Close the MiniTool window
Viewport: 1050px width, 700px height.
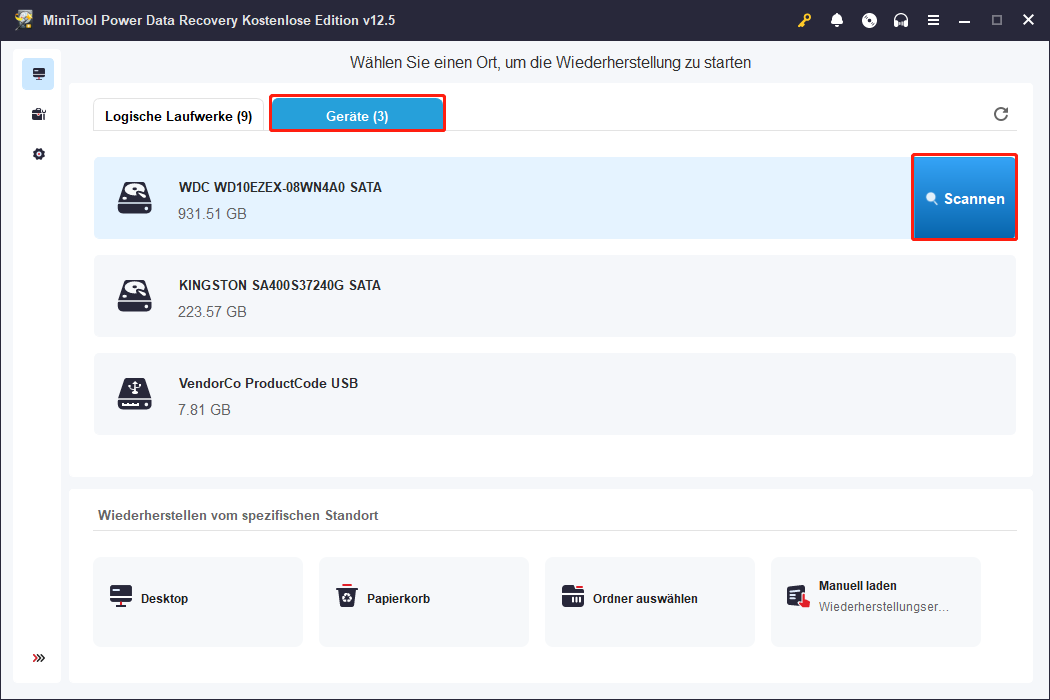[1029, 20]
